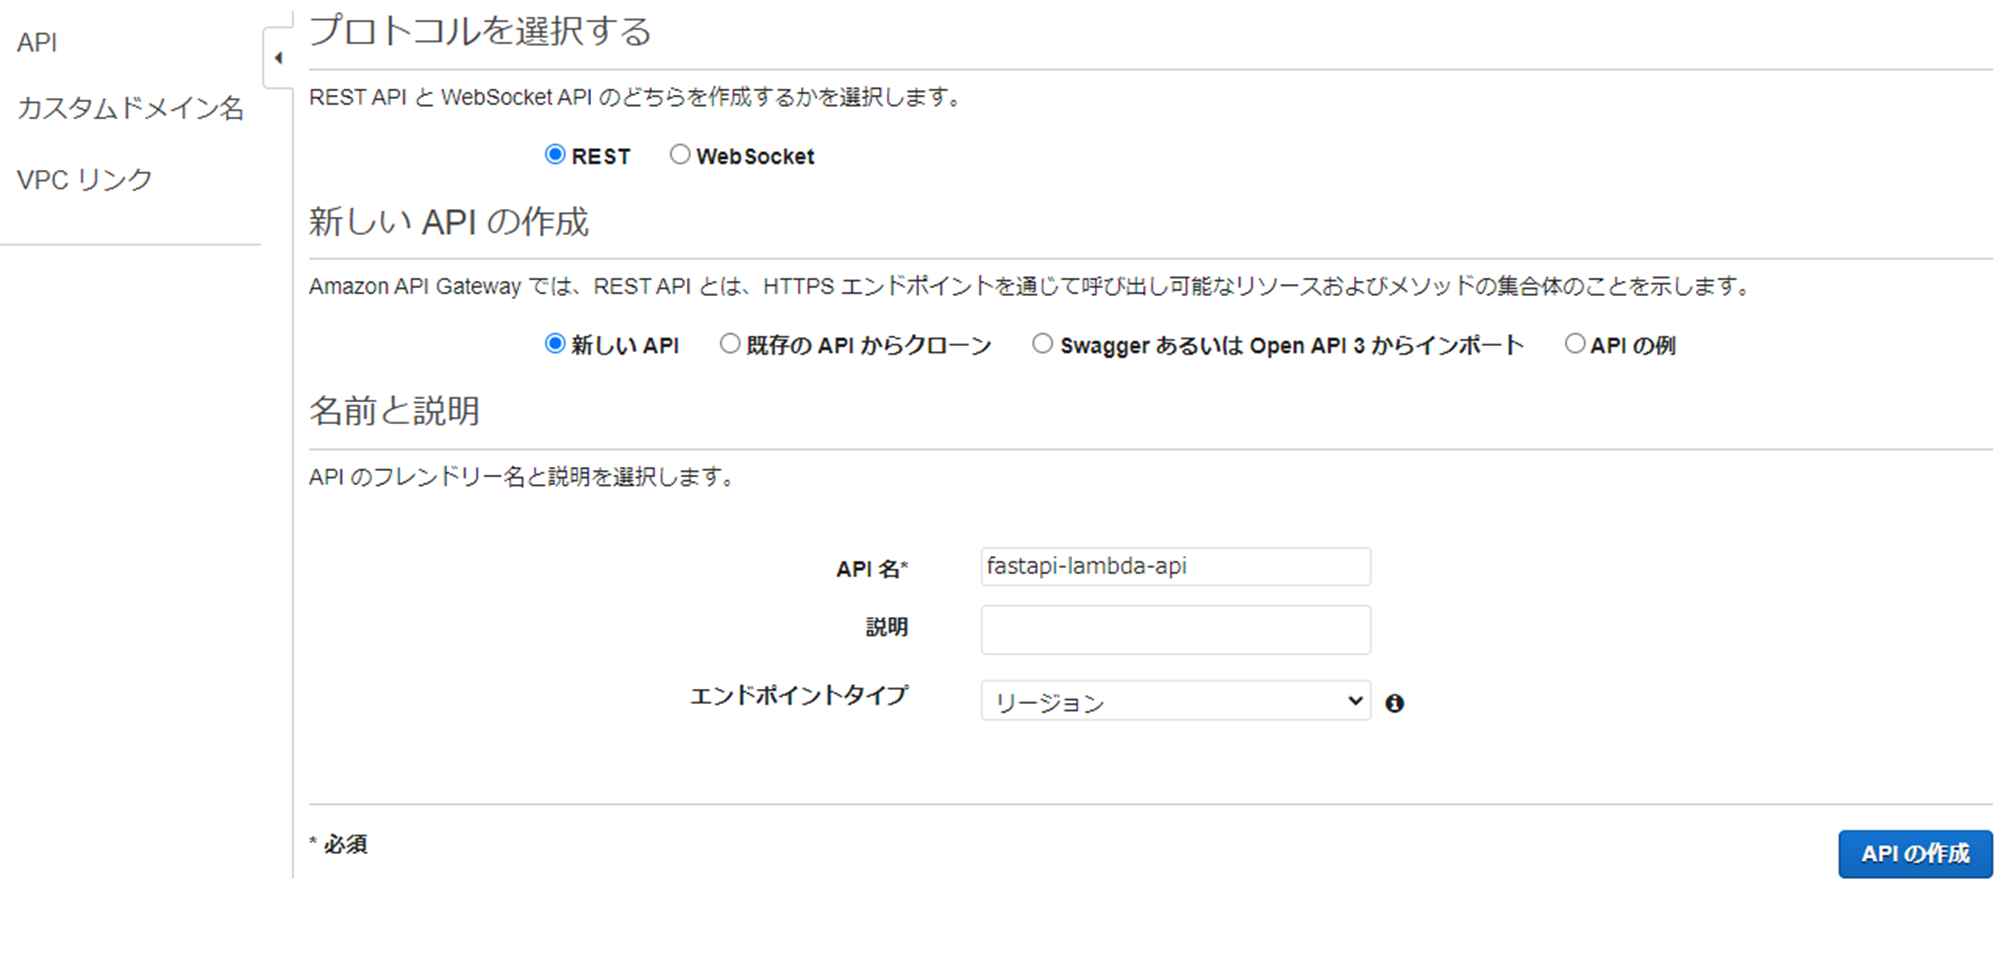Click the 説明 description field
The height and width of the screenshot is (977, 1998).
1175,629
